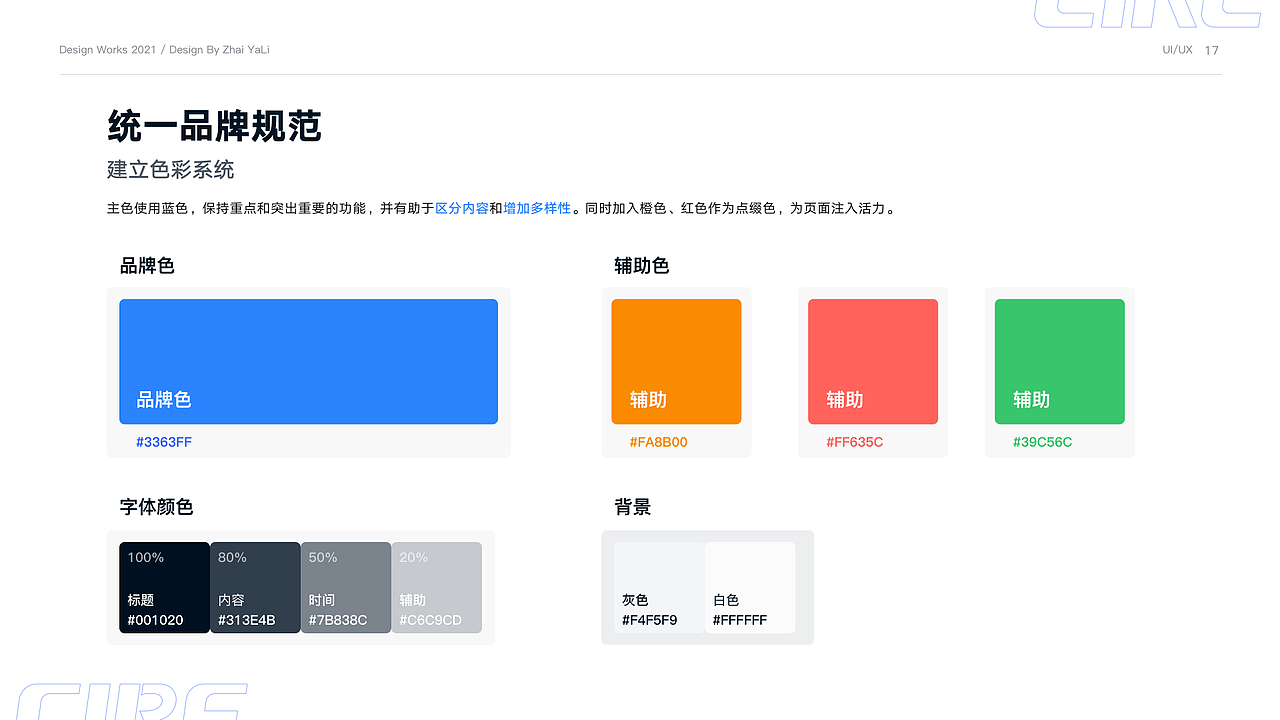Click the 标题 label in dark swatch

coord(141,600)
